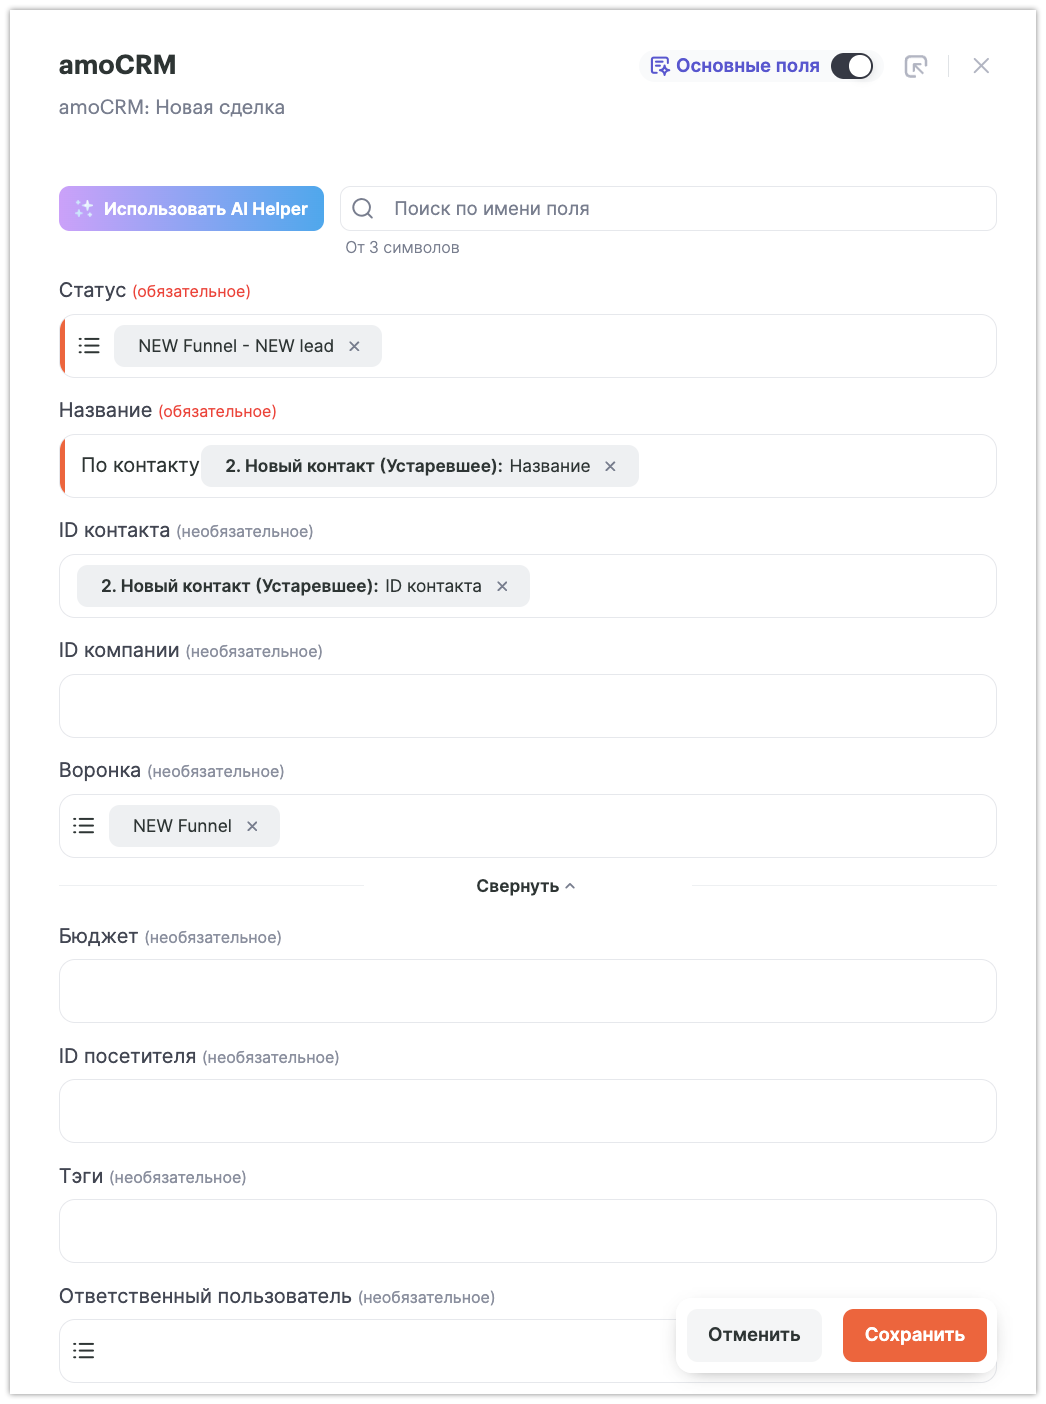Click into the Бюджет input field

tap(527, 991)
